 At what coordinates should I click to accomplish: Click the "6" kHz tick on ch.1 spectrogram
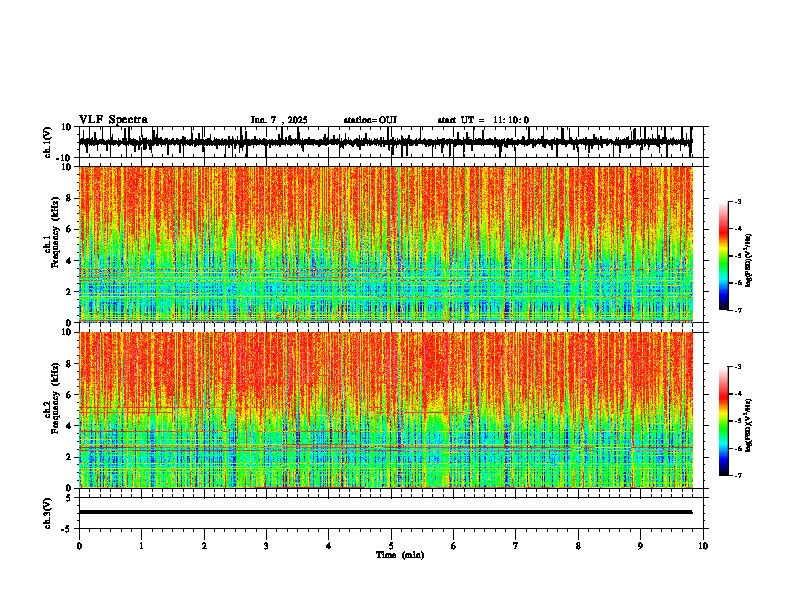(x=70, y=230)
